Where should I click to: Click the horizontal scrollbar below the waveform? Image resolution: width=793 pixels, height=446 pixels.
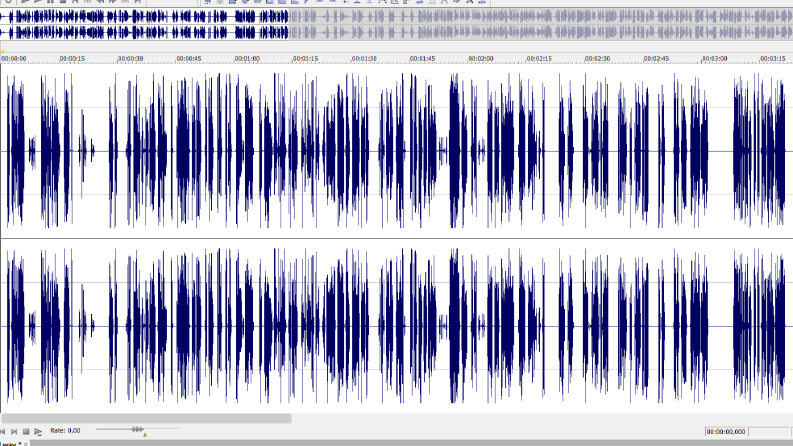[146, 418]
